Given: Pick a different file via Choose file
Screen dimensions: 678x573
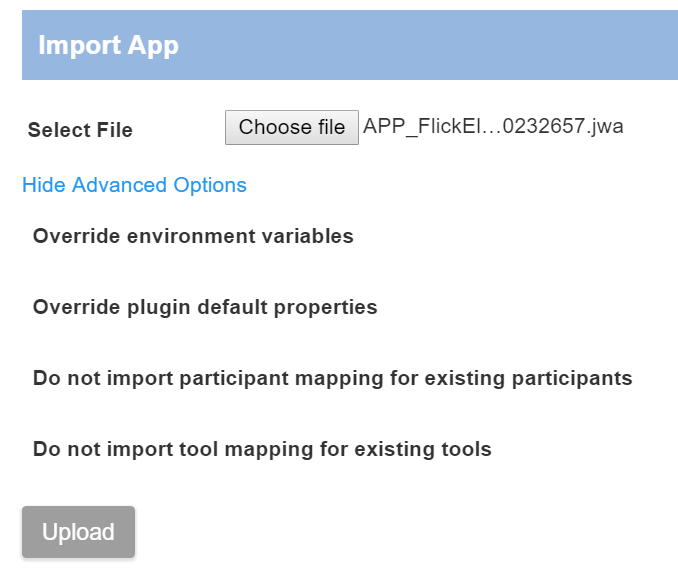Looking at the screenshot, I should (x=291, y=127).
